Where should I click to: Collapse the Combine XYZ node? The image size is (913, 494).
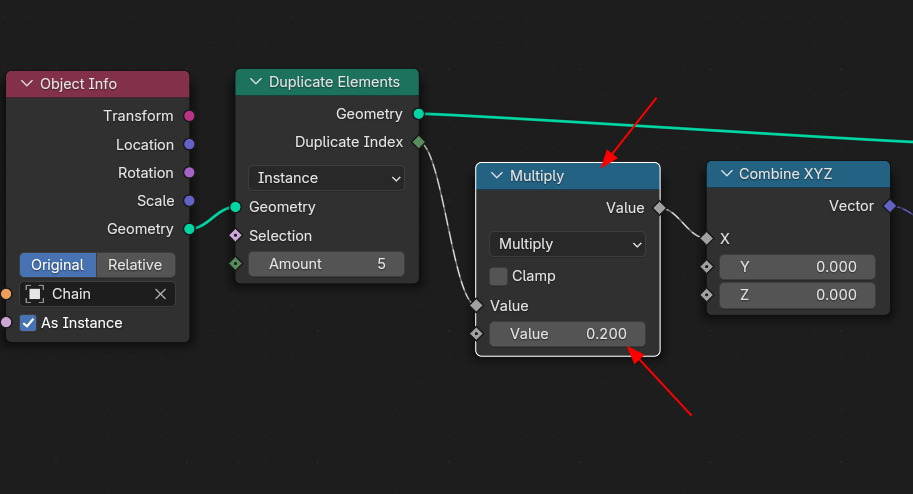pos(726,174)
